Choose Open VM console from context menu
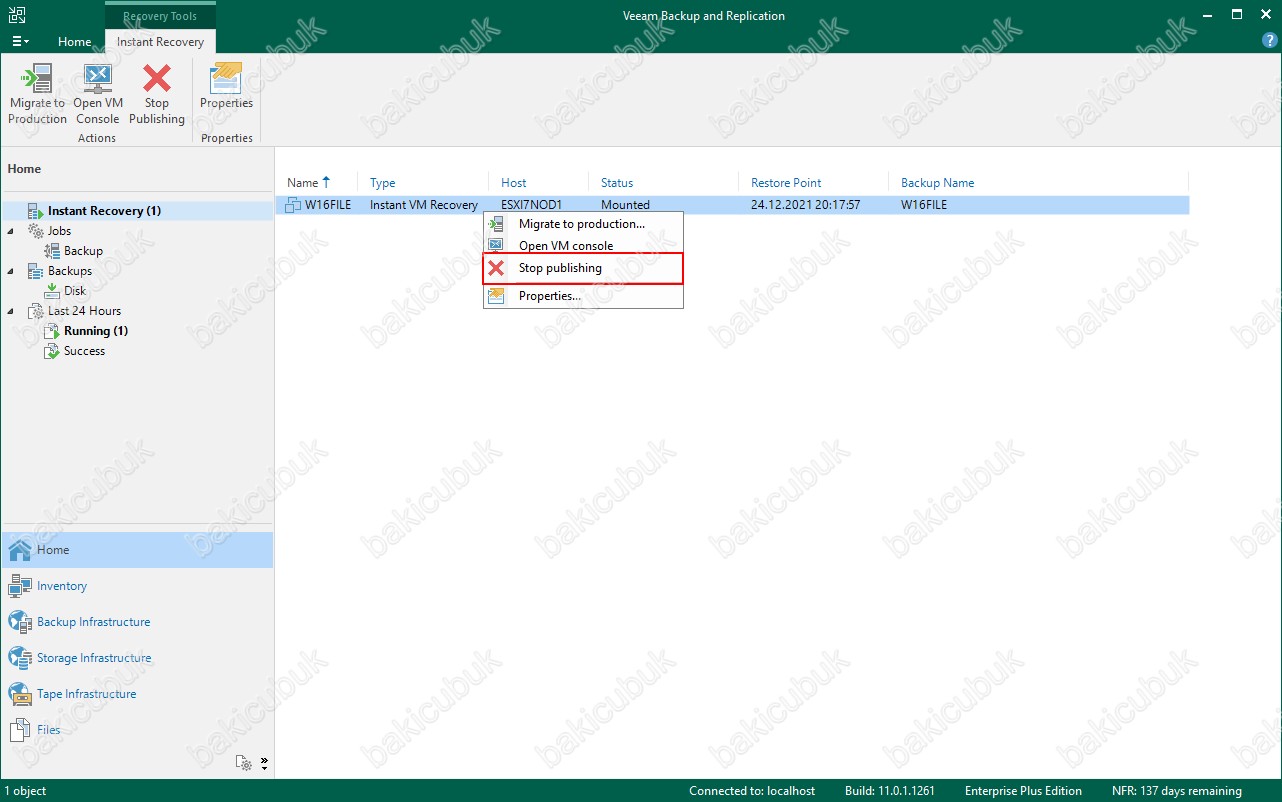The image size is (1282, 802). (x=583, y=246)
